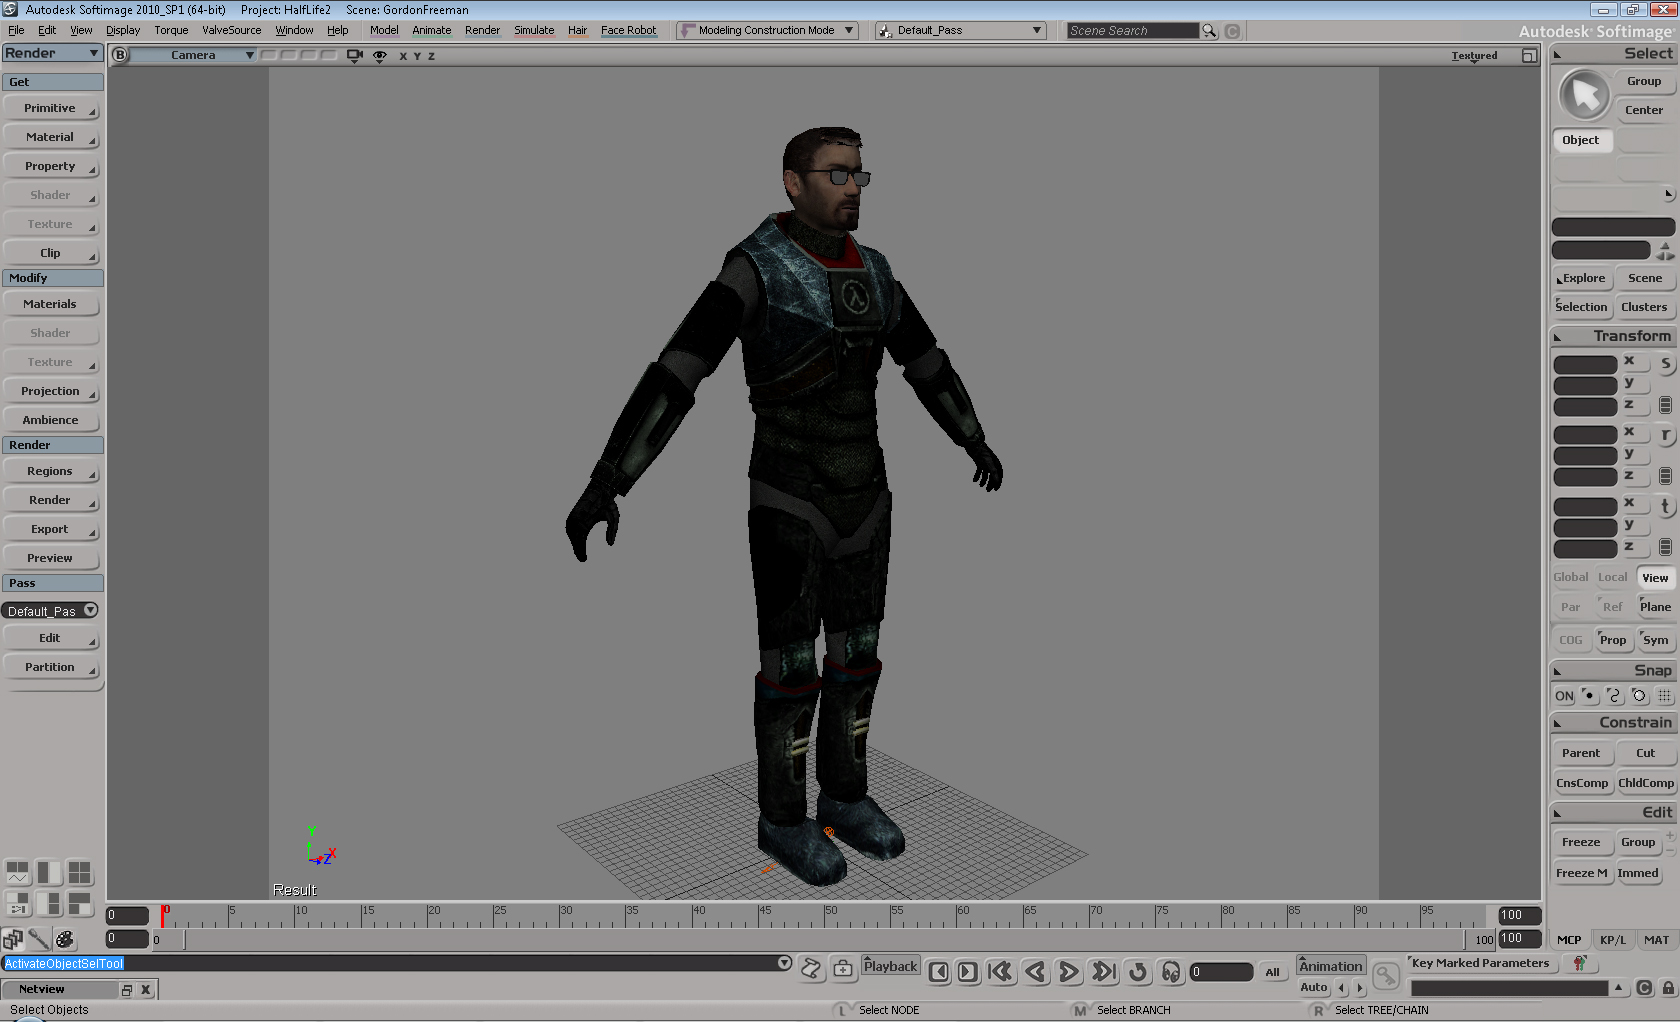Select the four-pane viewport layout icon
1680x1022 pixels.
[79, 873]
